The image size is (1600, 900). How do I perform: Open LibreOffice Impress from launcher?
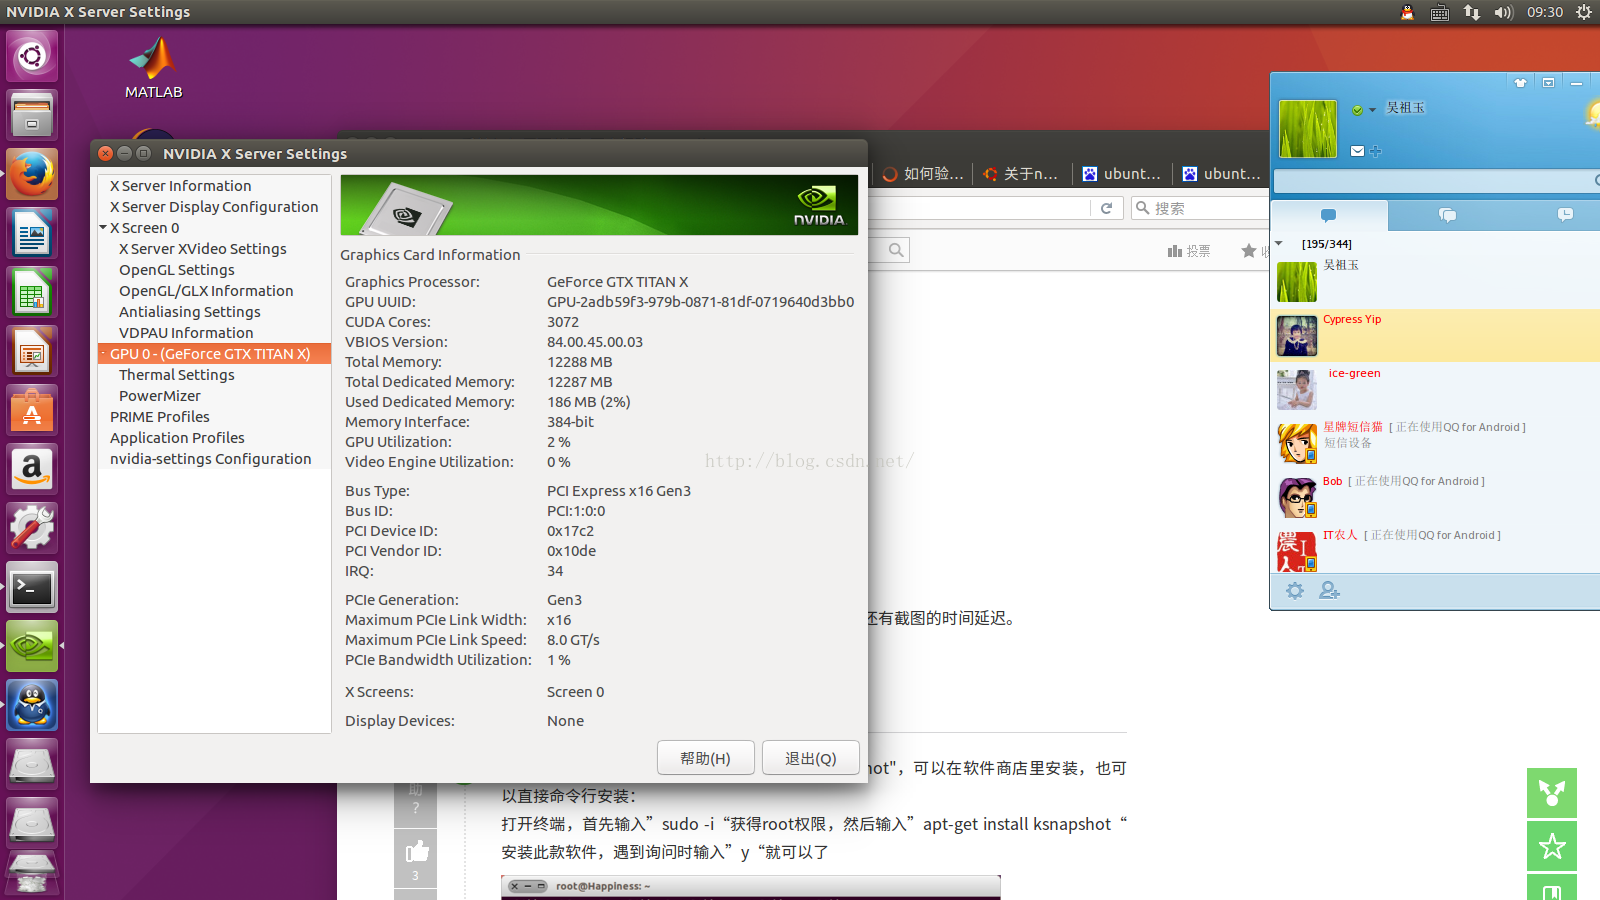[32, 351]
